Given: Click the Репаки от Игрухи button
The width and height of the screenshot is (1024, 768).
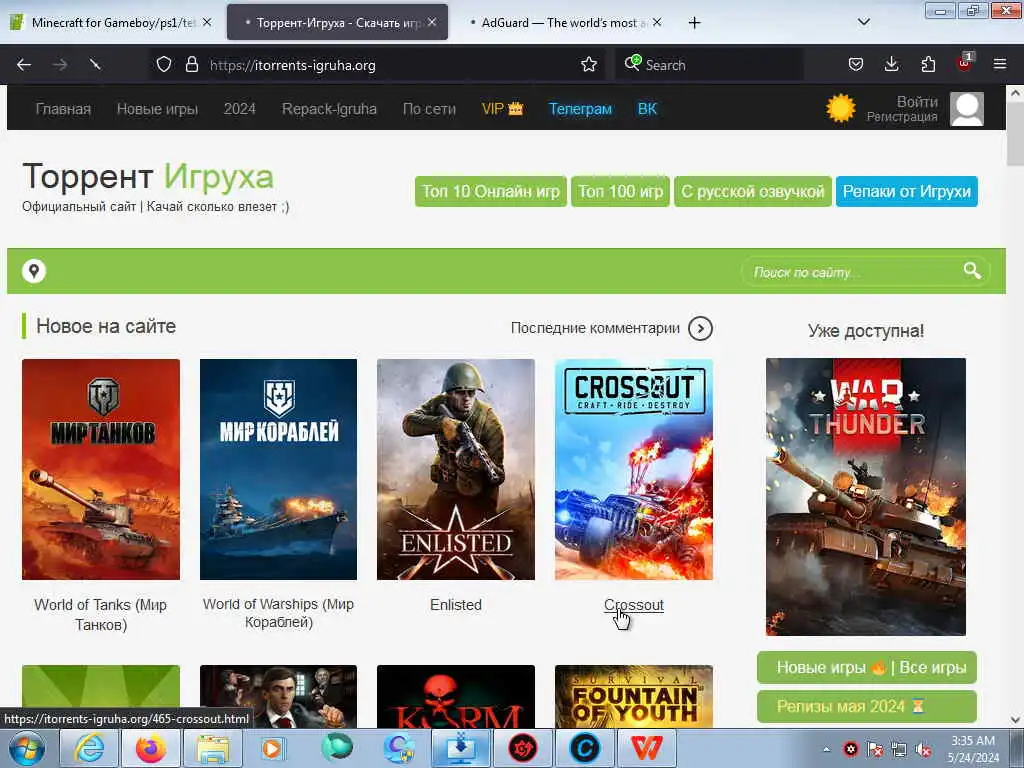Looking at the screenshot, I should click(906, 191).
